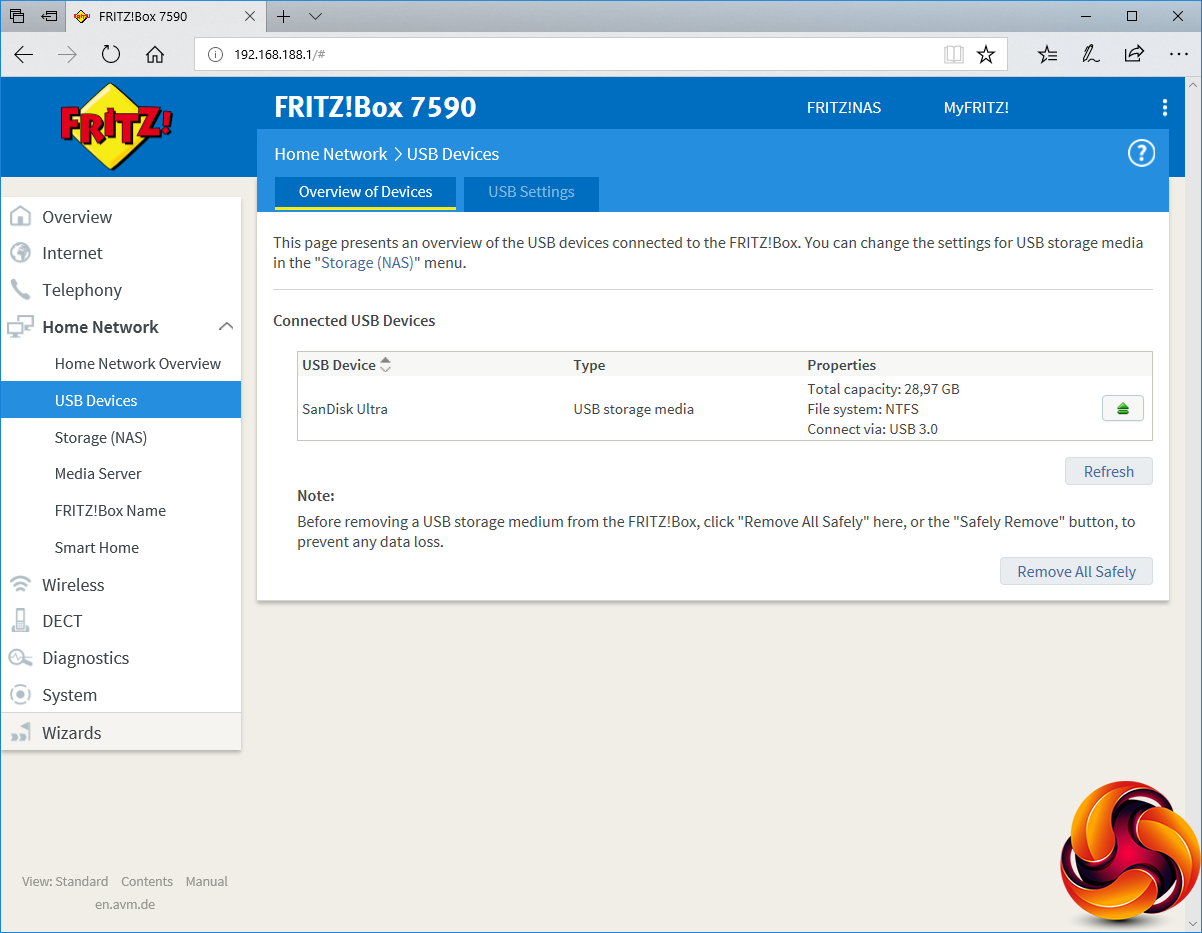Click the Home Network devices icon
Screen dimensions: 1202x933
coord(19,327)
